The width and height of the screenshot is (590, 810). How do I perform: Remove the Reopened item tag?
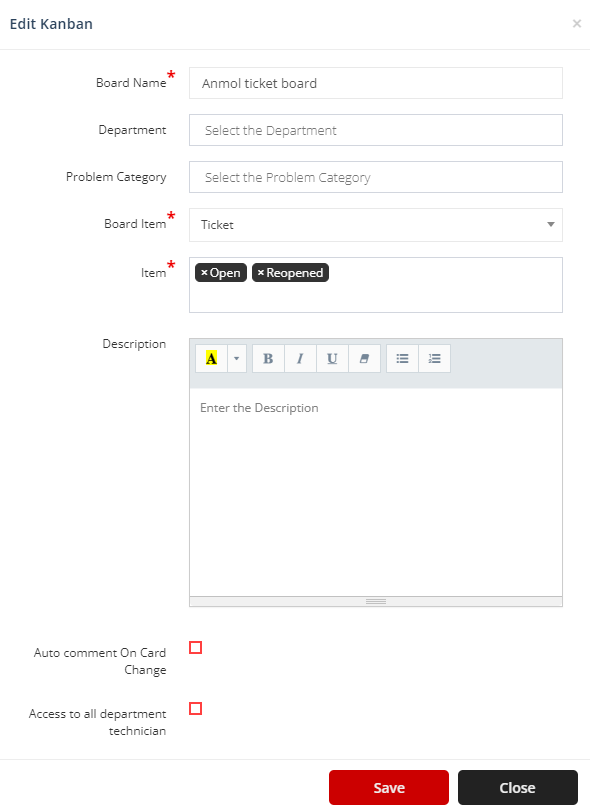click(x=261, y=273)
